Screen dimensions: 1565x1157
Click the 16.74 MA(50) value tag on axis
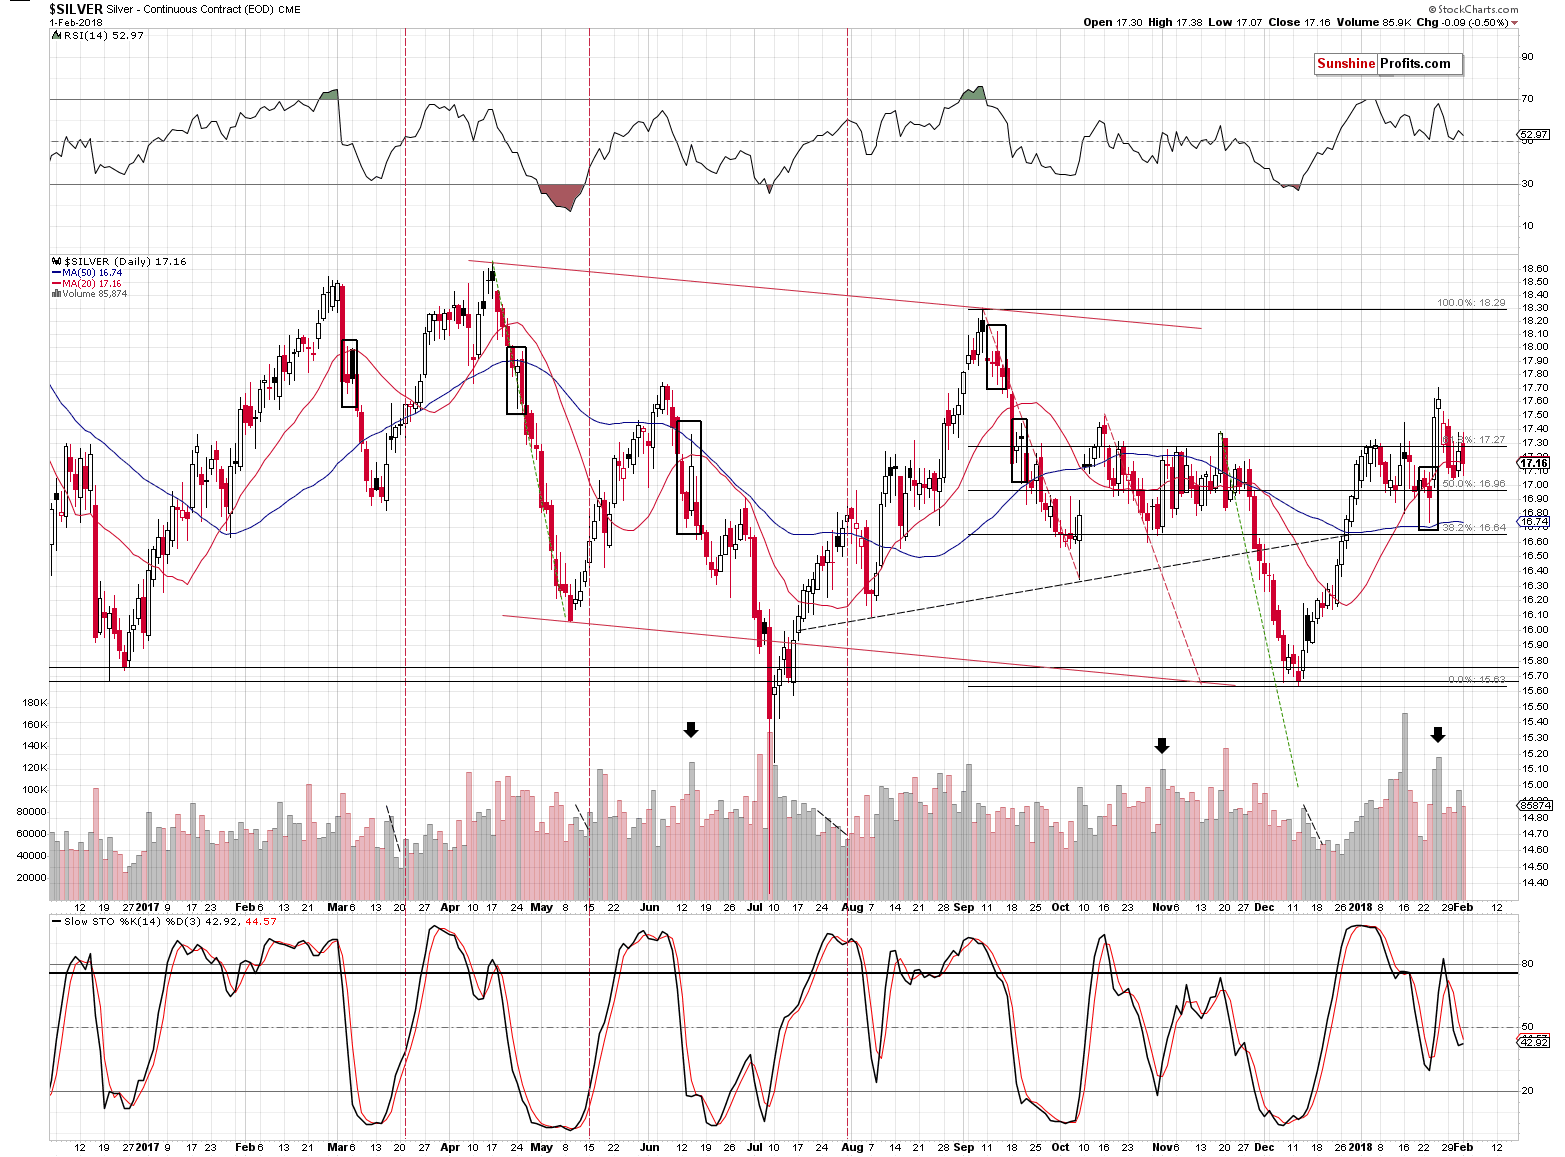(1534, 522)
